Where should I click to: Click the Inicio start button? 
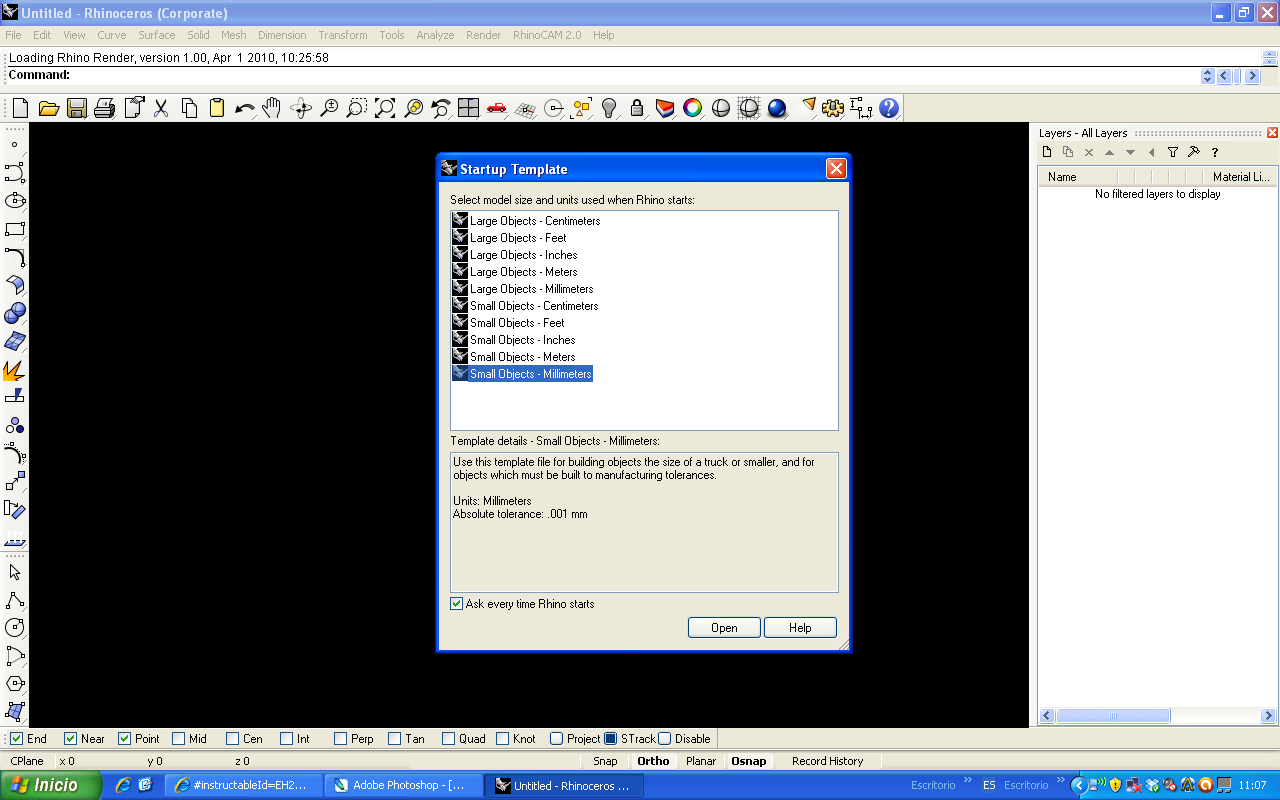click(50, 785)
